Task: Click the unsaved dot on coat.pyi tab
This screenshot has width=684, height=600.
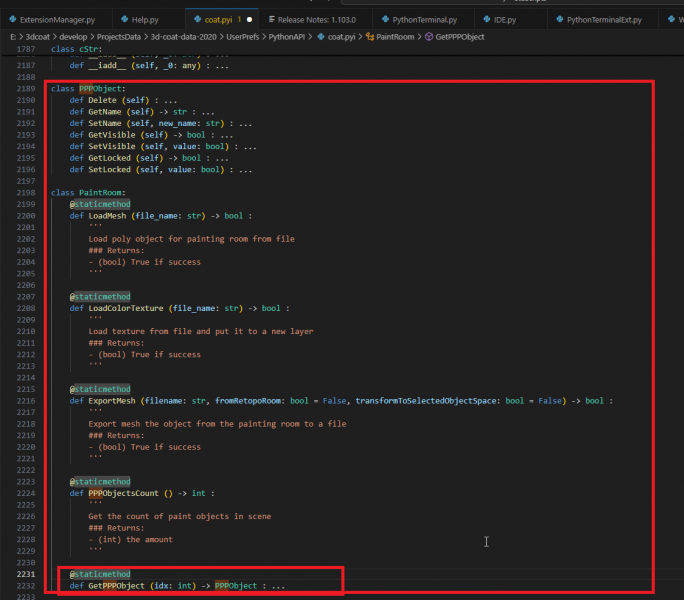Action: (247, 20)
